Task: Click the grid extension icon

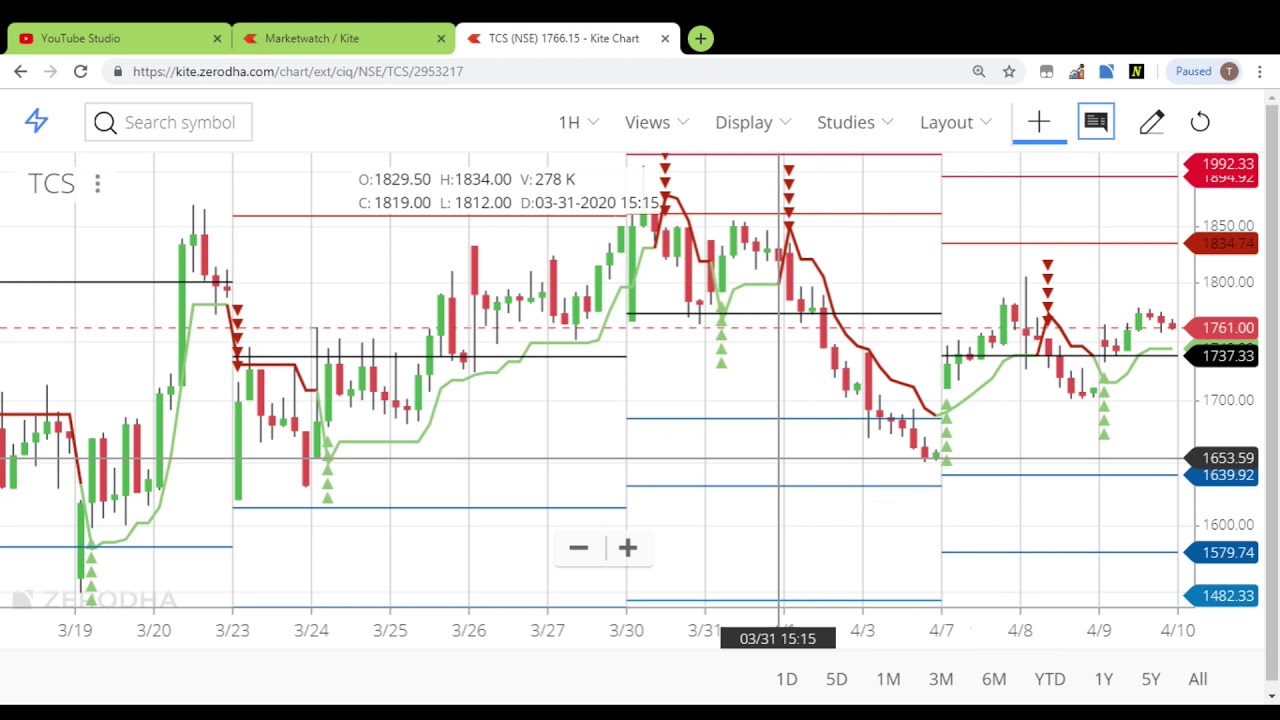Action: point(1046,71)
